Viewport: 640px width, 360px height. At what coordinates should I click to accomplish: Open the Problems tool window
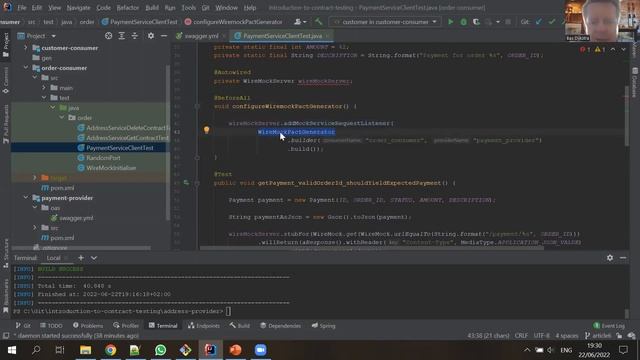[x=88, y=325]
